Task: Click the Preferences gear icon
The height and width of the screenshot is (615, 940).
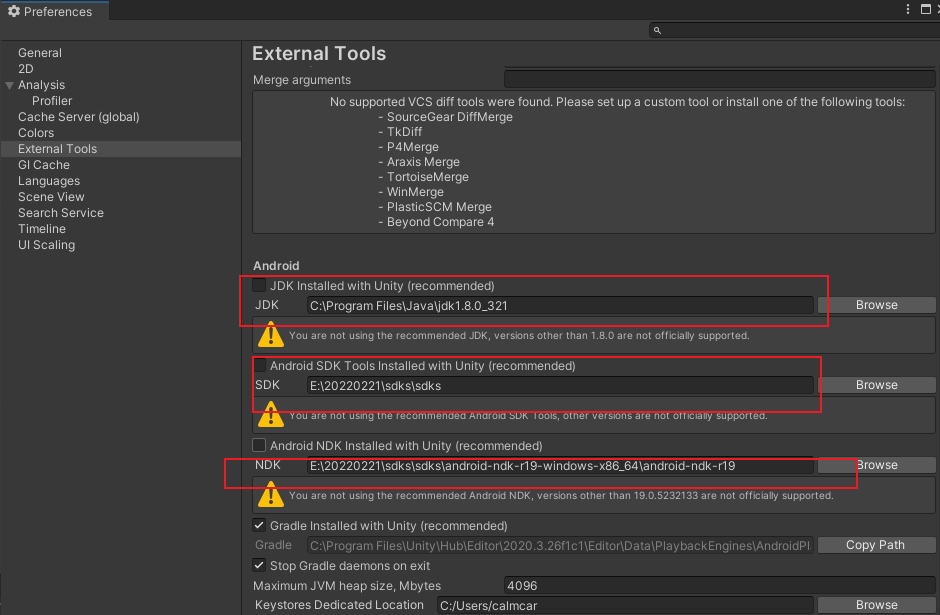Action: [14, 11]
